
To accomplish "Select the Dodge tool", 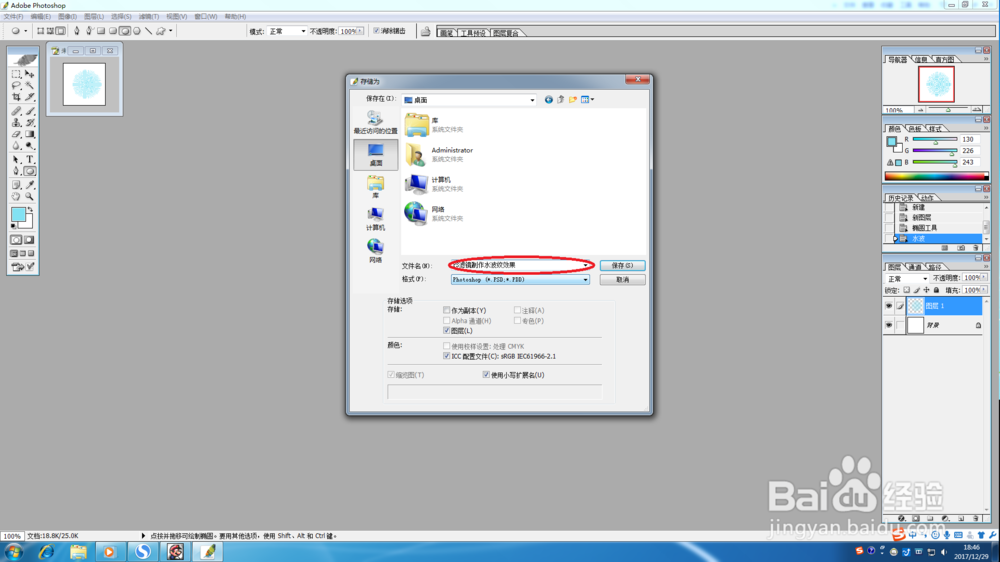I will click(29, 145).
